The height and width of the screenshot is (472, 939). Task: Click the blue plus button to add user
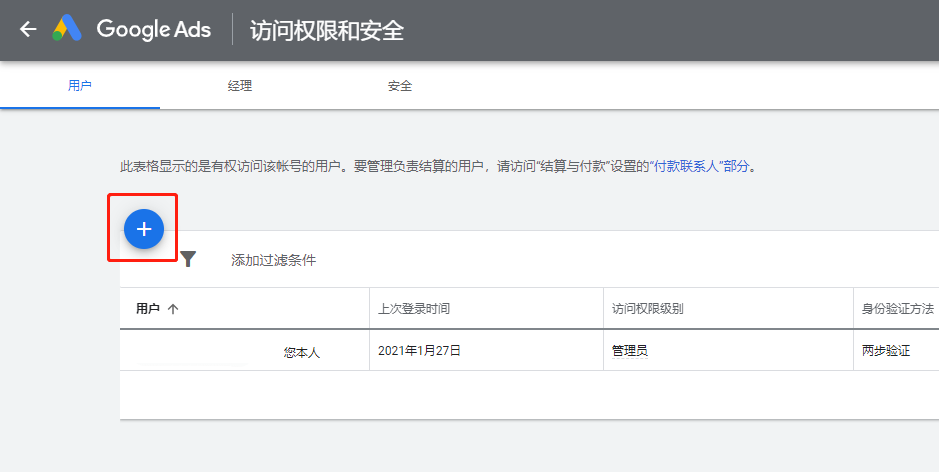tap(143, 229)
